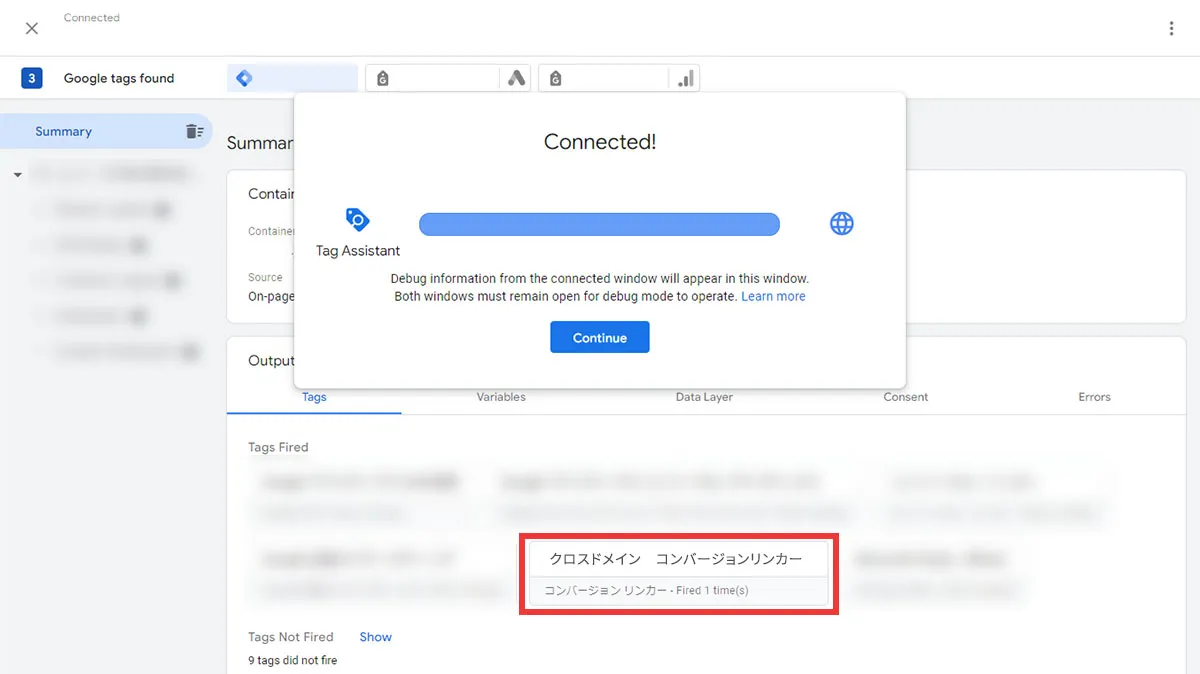The image size is (1200, 674).
Task: Show the tags that did not fire
Action: click(x=375, y=637)
